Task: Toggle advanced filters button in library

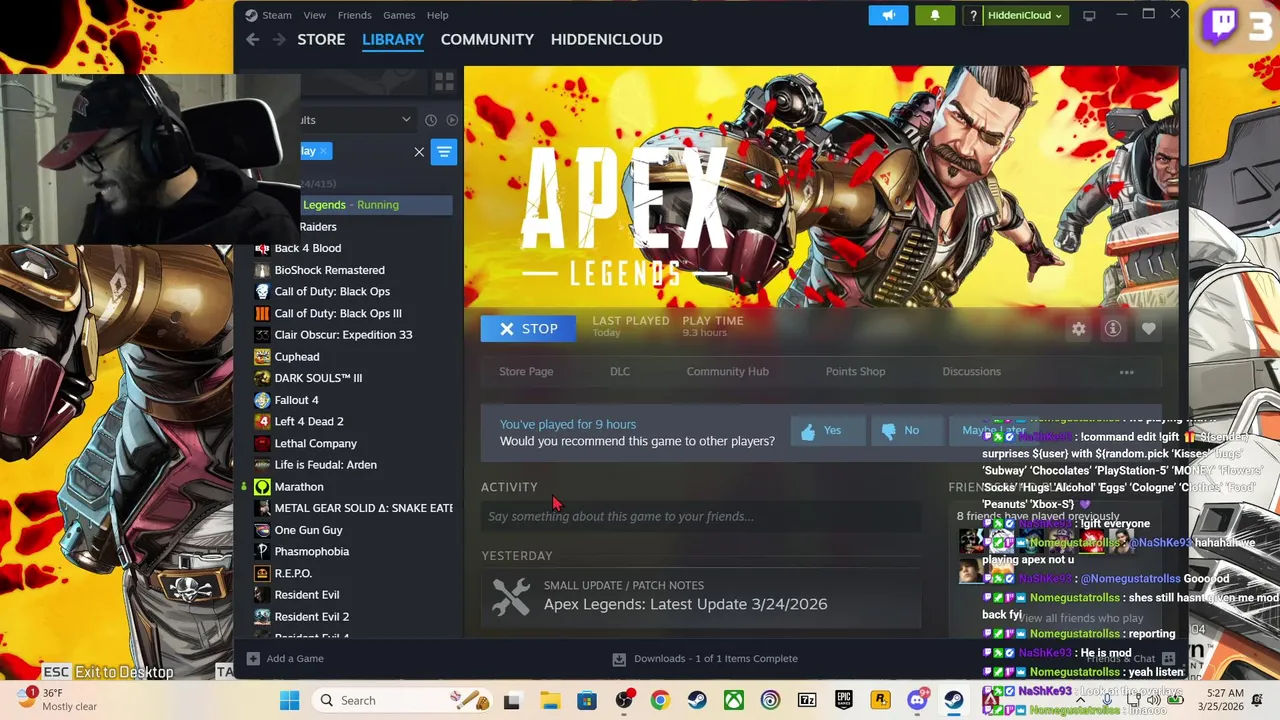Action: tap(444, 152)
